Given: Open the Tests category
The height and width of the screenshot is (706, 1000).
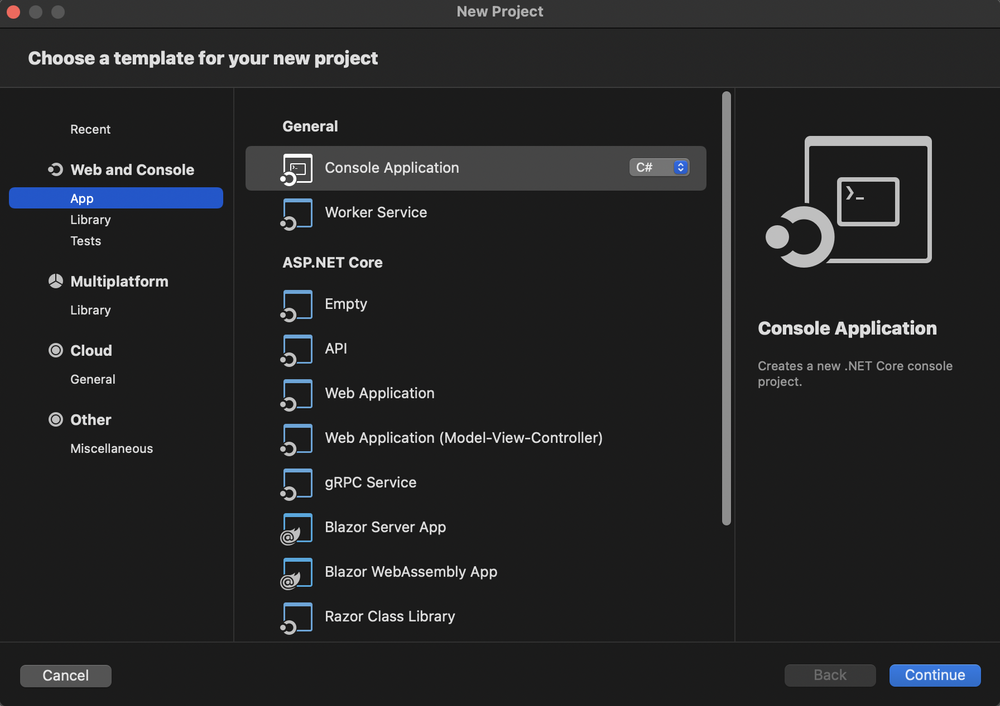Looking at the screenshot, I should click(x=86, y=241).
